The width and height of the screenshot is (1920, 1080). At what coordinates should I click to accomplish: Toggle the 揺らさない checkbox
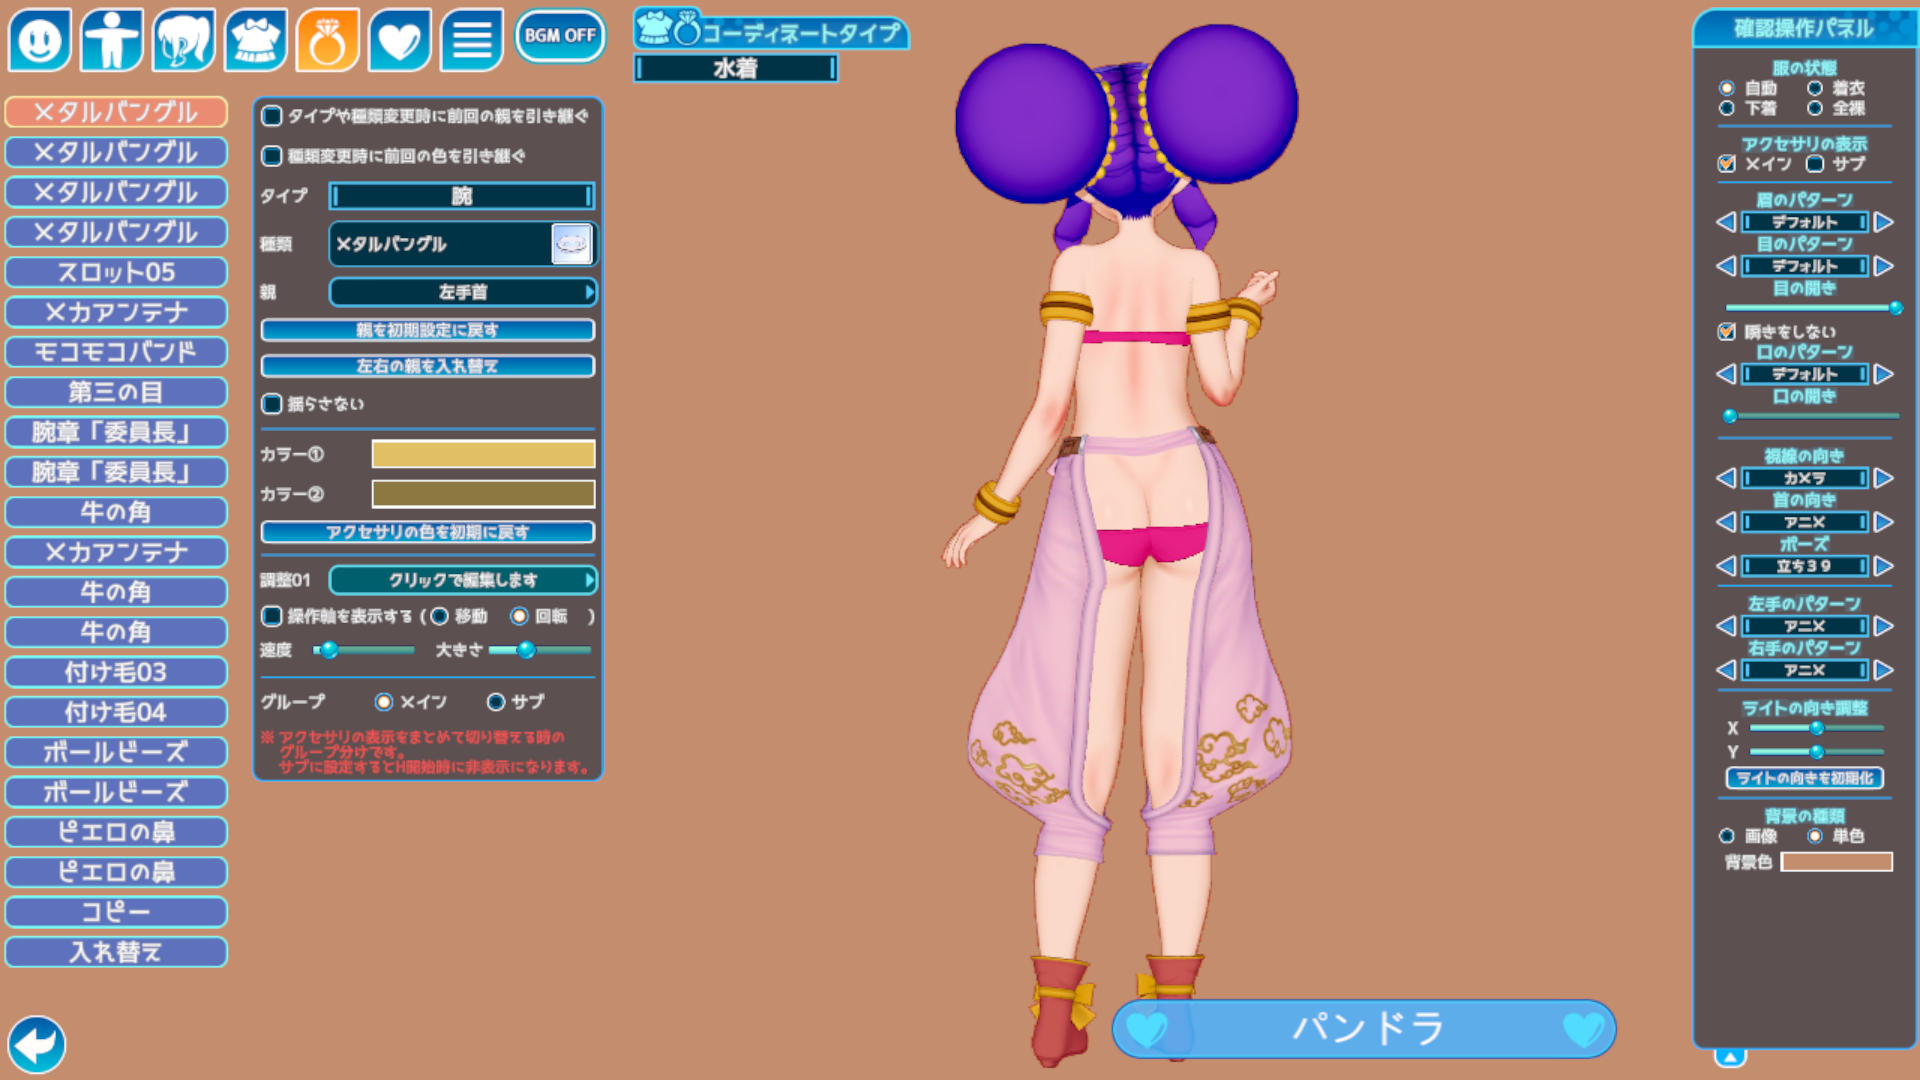point(272,404)
